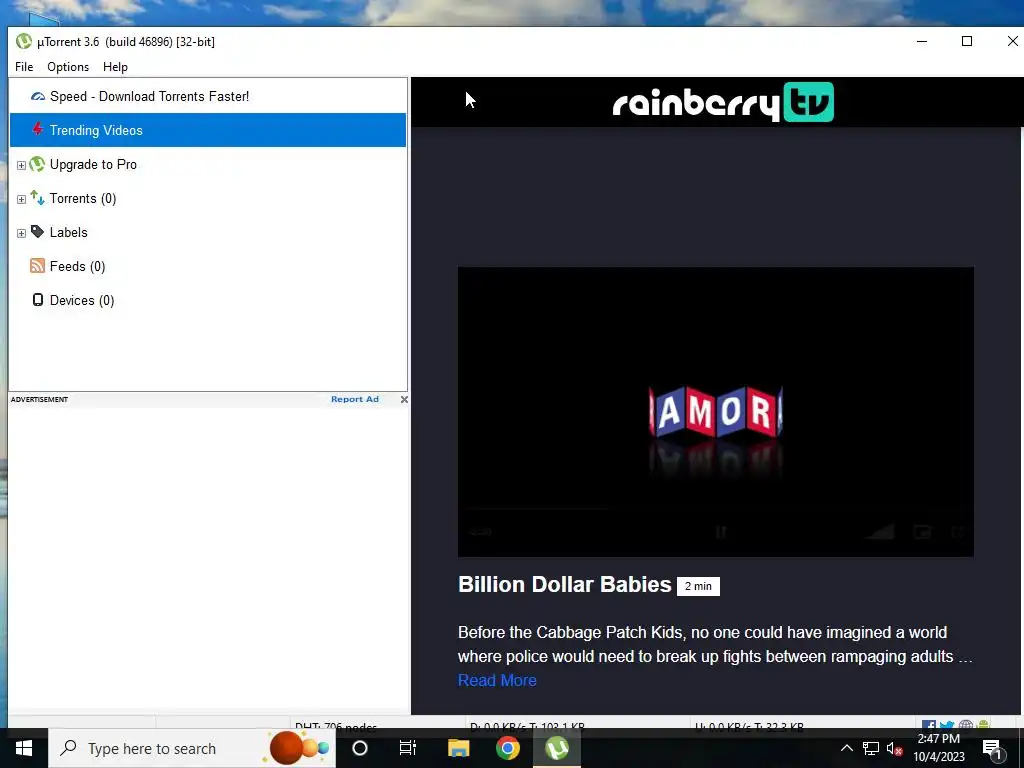The image size is (1024, 768).
Task: Click the Report Ad link
Action: point(355,399)
